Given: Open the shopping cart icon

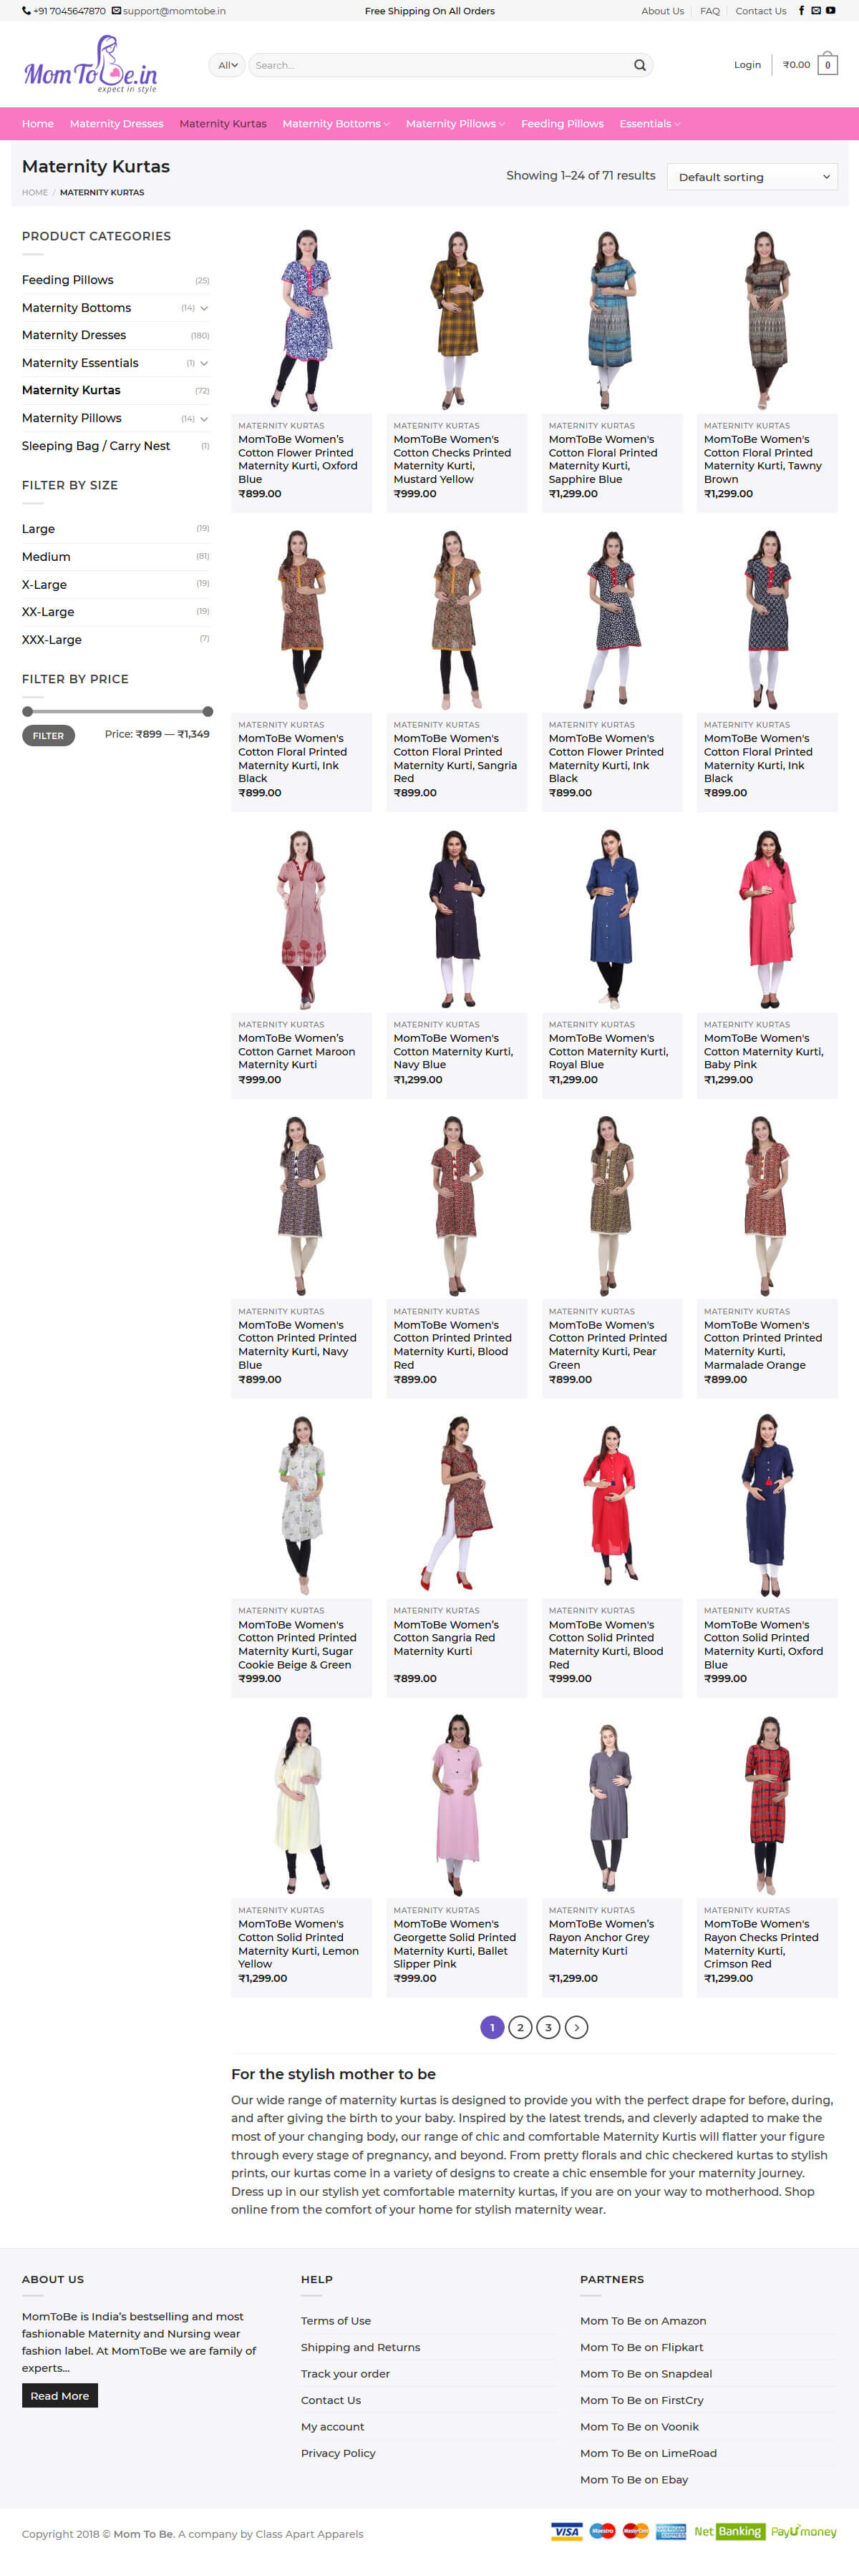Looking at the screenshot, I should point(827,65).
